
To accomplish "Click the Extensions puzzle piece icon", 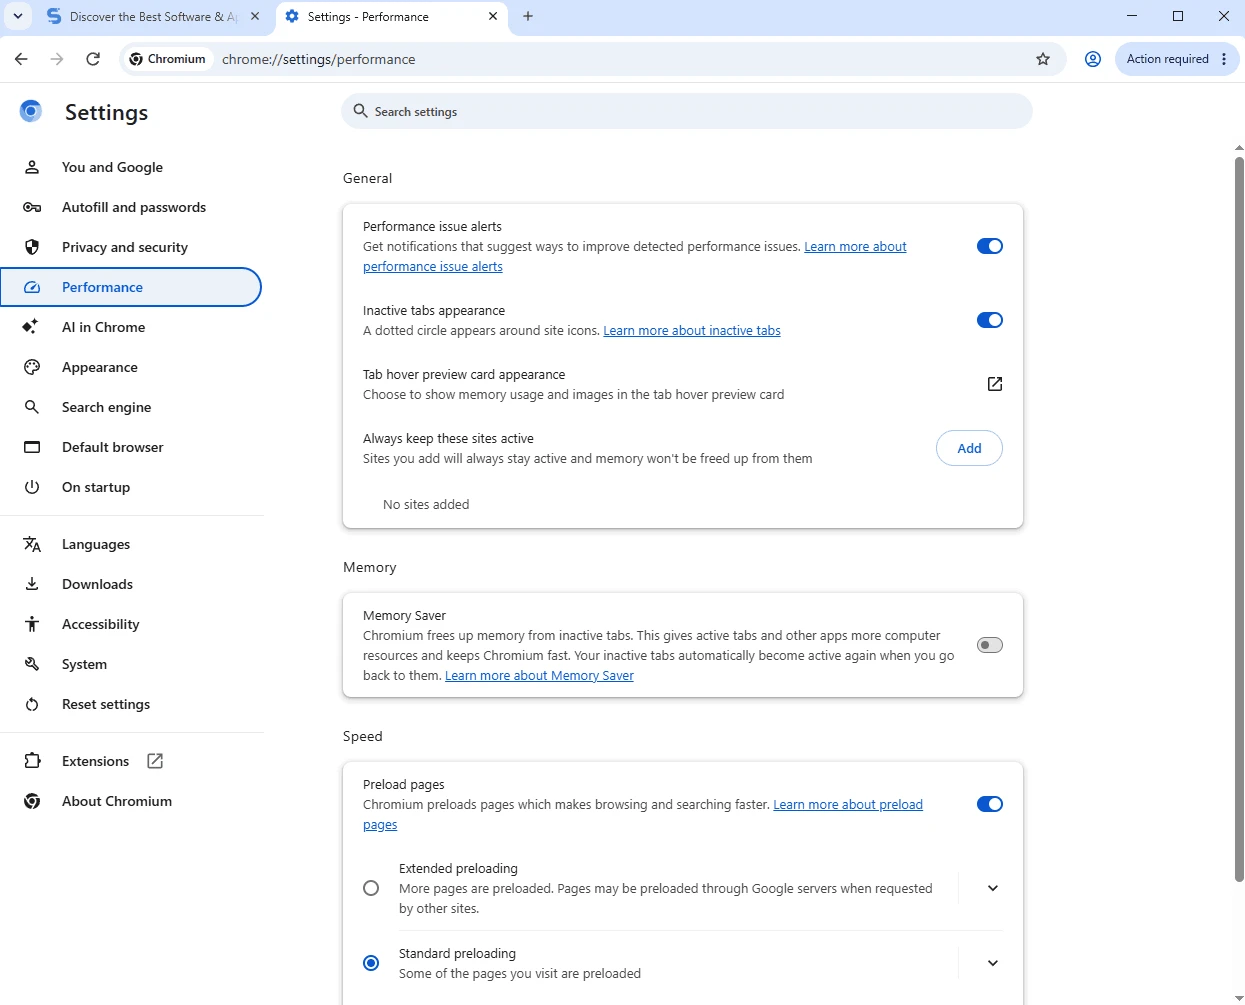I will pos(32,761).
